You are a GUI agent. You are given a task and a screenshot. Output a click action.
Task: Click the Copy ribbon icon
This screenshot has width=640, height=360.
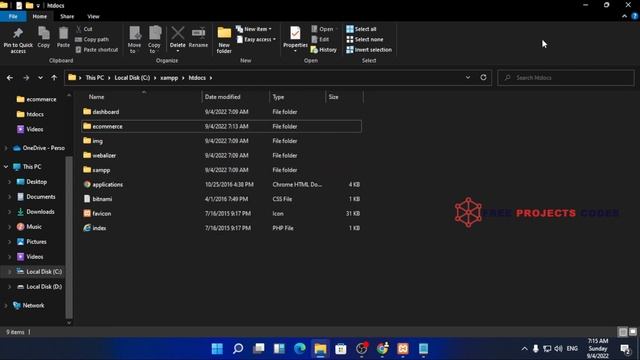tap(44, 38)
